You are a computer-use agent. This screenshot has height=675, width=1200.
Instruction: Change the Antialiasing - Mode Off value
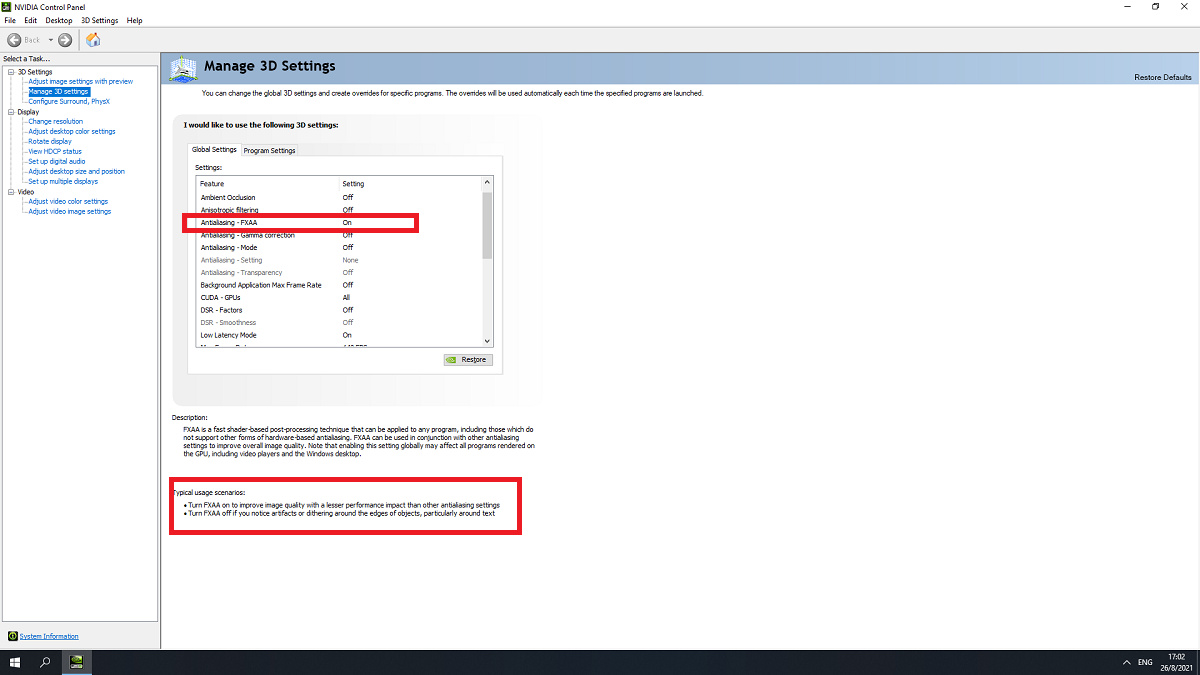tap(348, 248)
